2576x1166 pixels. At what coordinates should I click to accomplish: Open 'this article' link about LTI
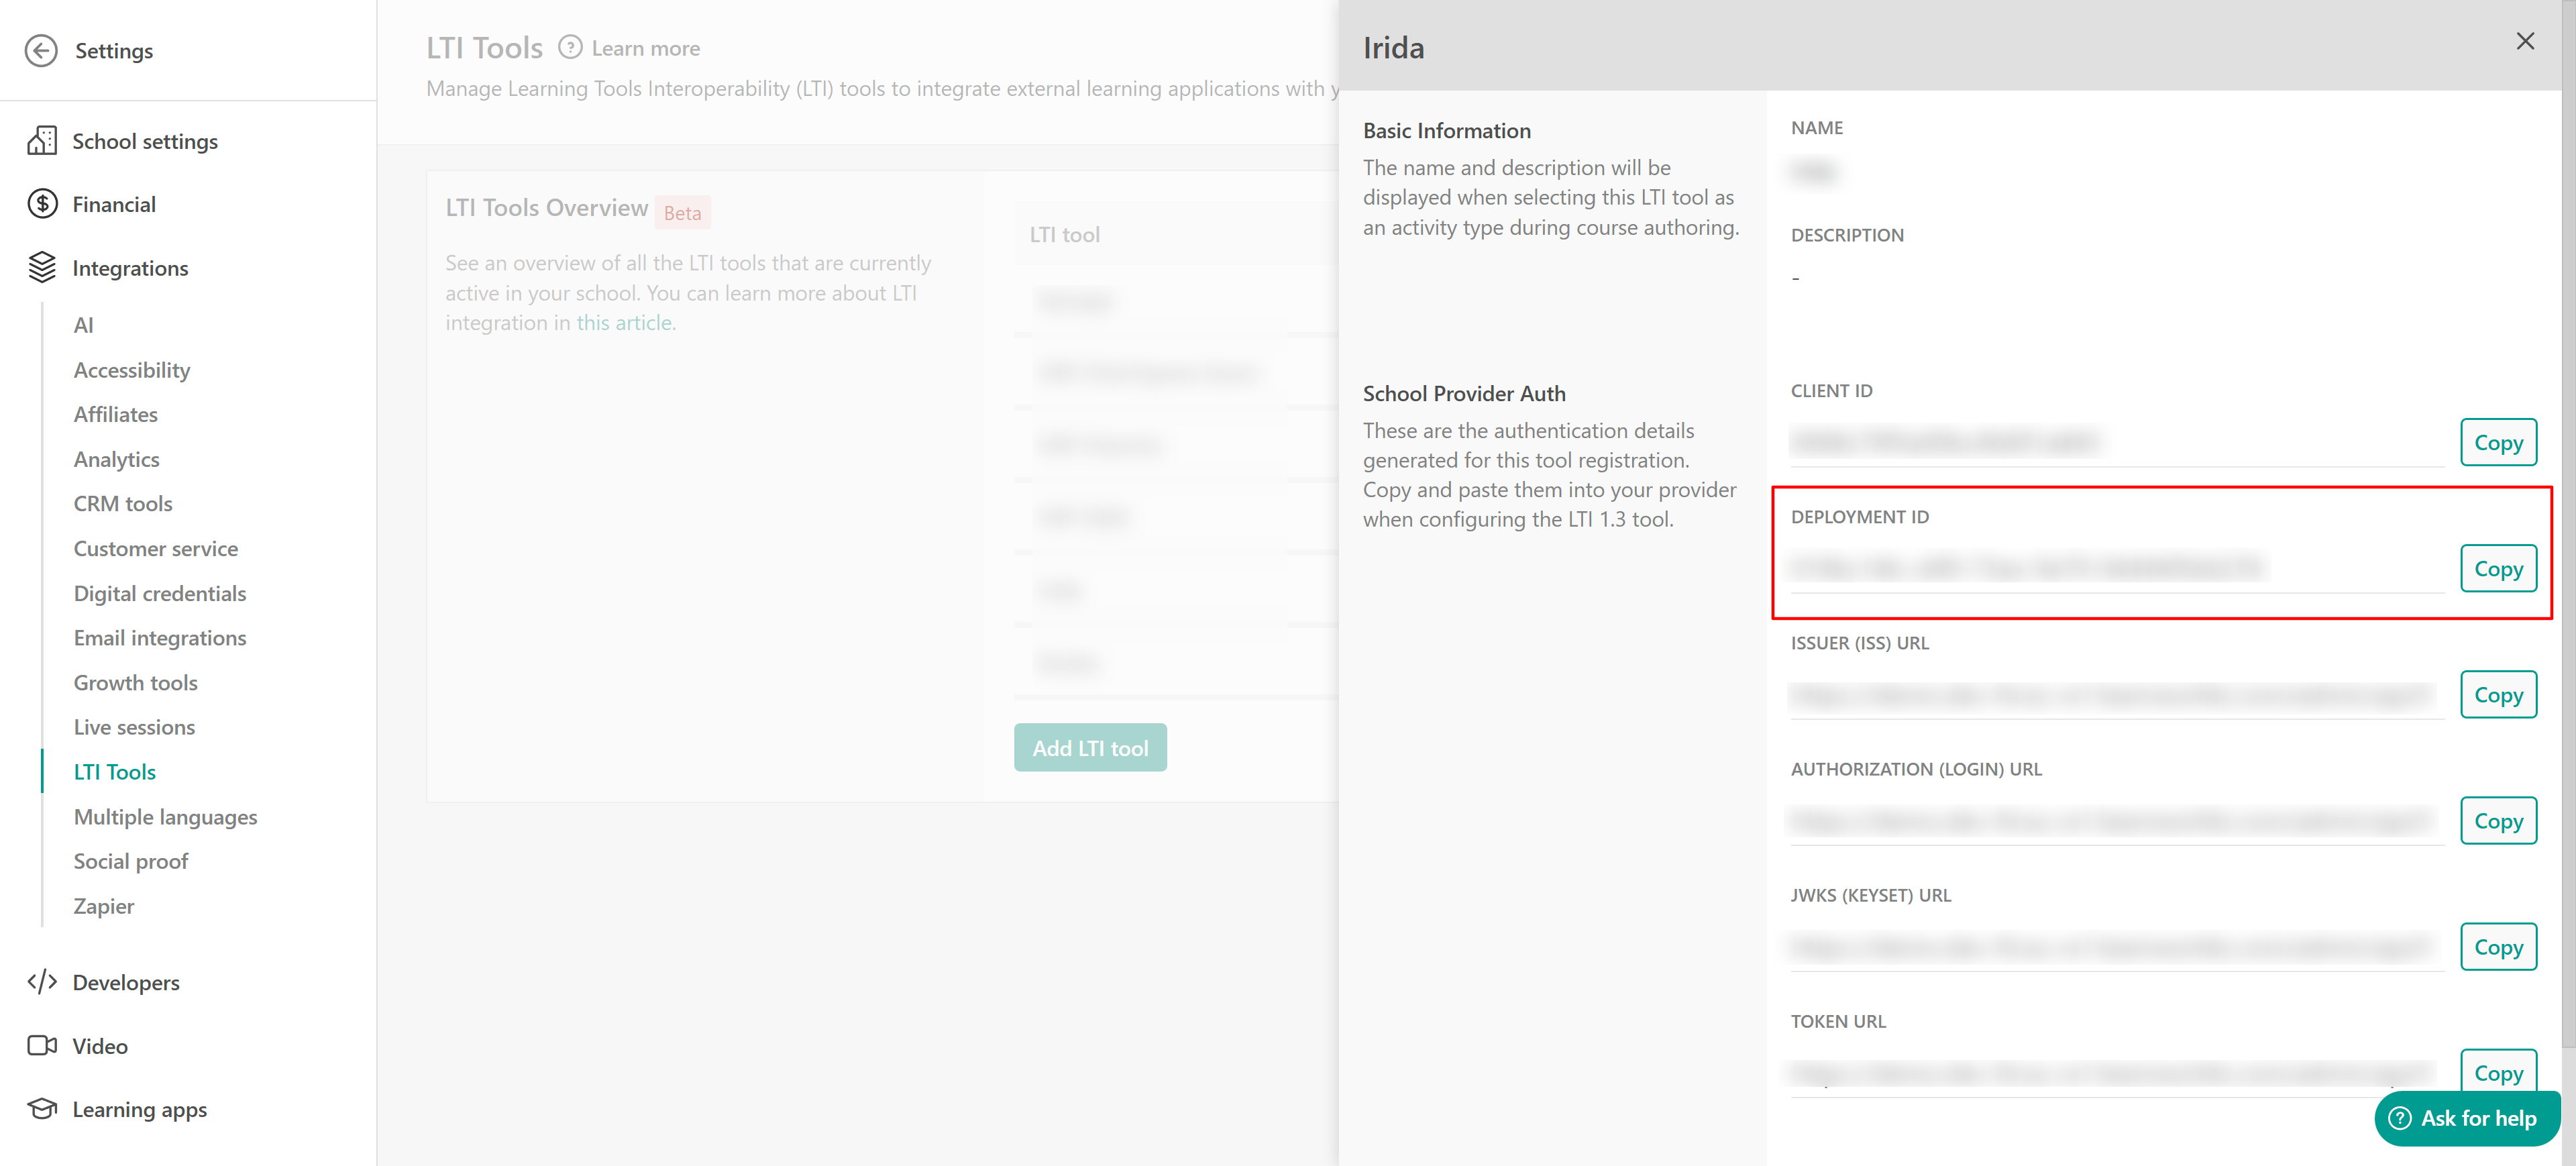click(624, 322)
